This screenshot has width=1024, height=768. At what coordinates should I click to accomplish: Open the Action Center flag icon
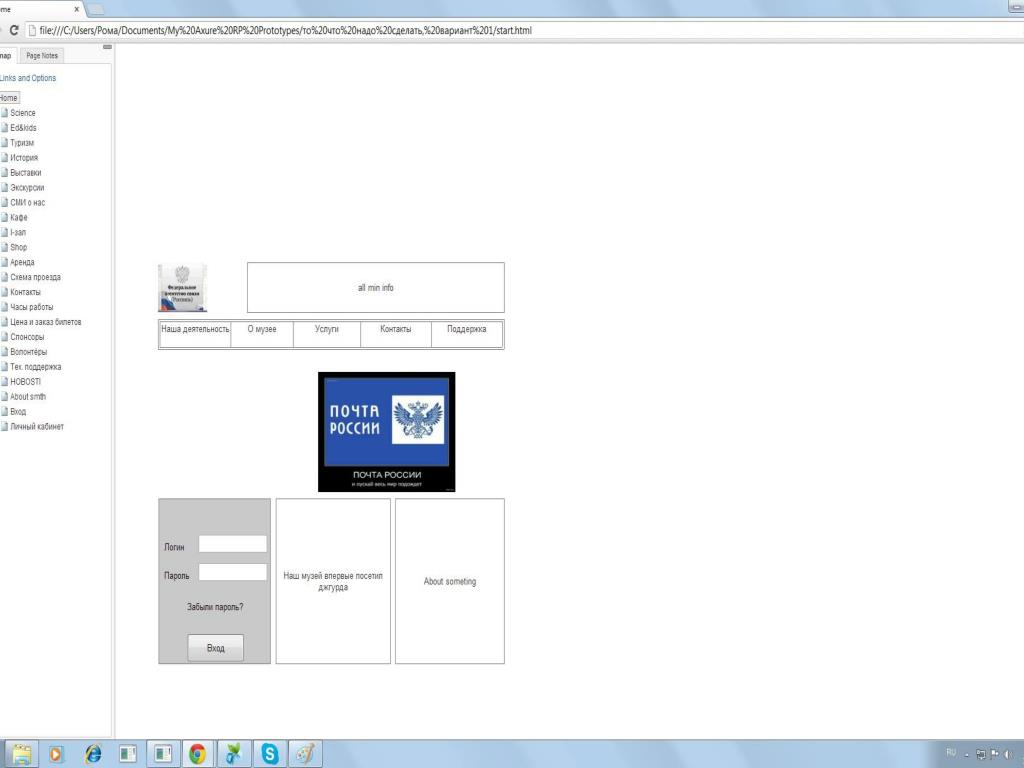995,754
